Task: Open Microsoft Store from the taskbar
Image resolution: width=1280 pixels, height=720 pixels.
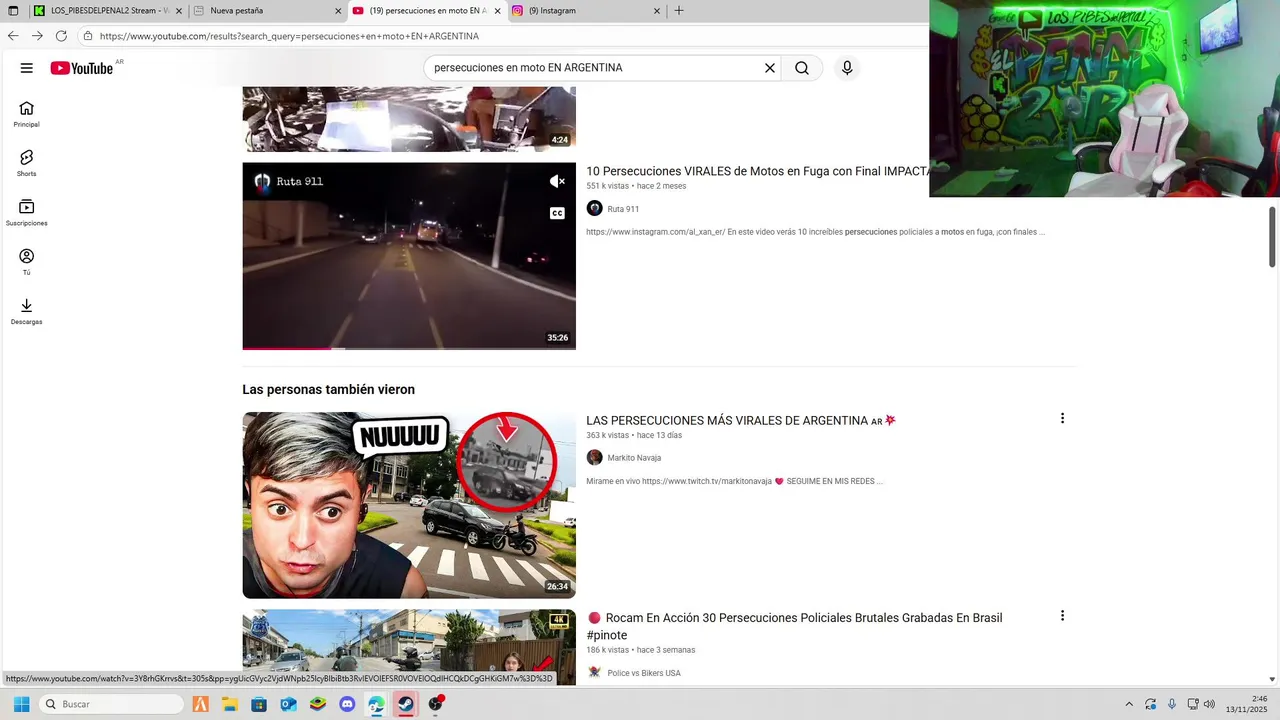Action: point(259,704)
